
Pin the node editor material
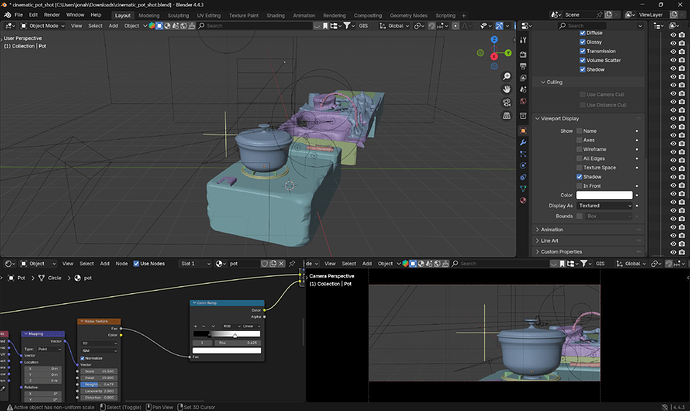pos(292,264)
